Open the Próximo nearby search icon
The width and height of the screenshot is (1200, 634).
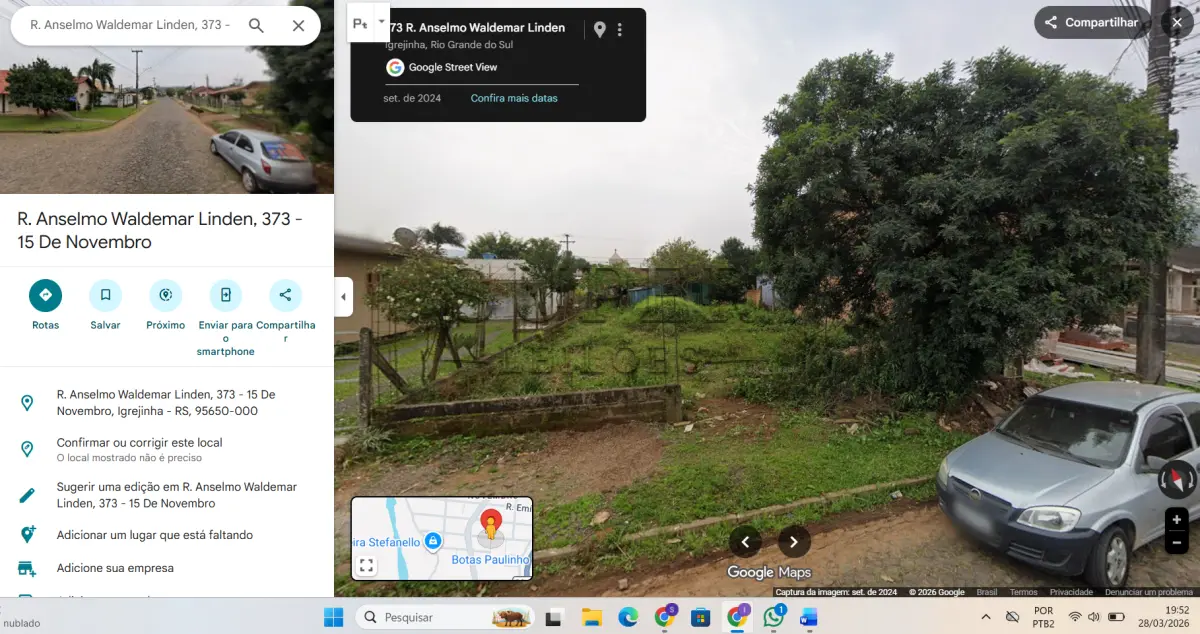[165, 295]
